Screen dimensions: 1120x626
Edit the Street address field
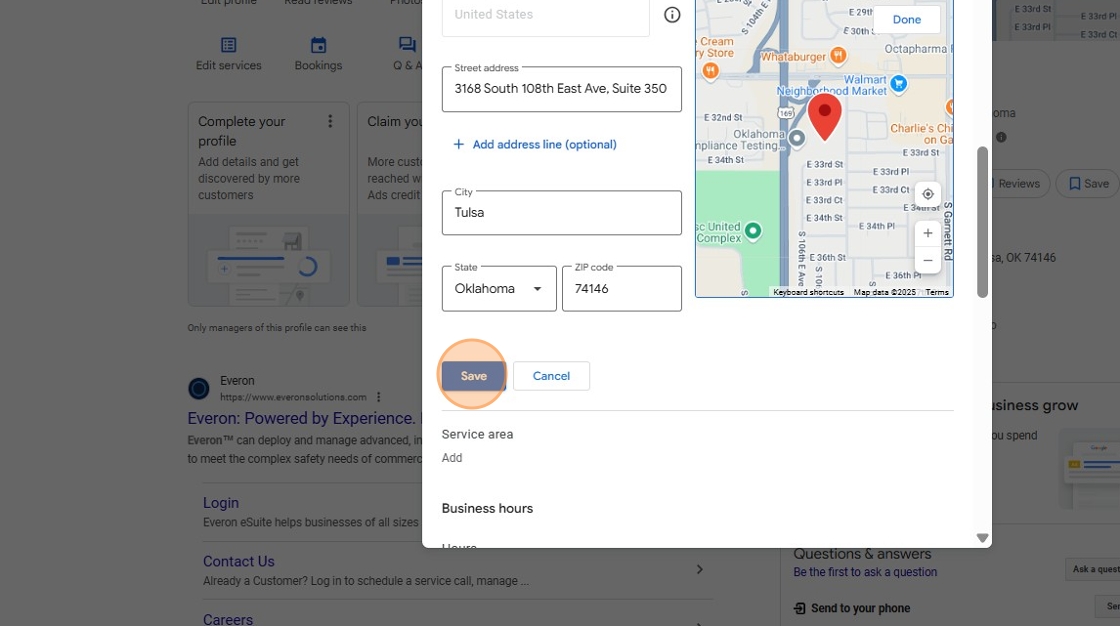561,89
